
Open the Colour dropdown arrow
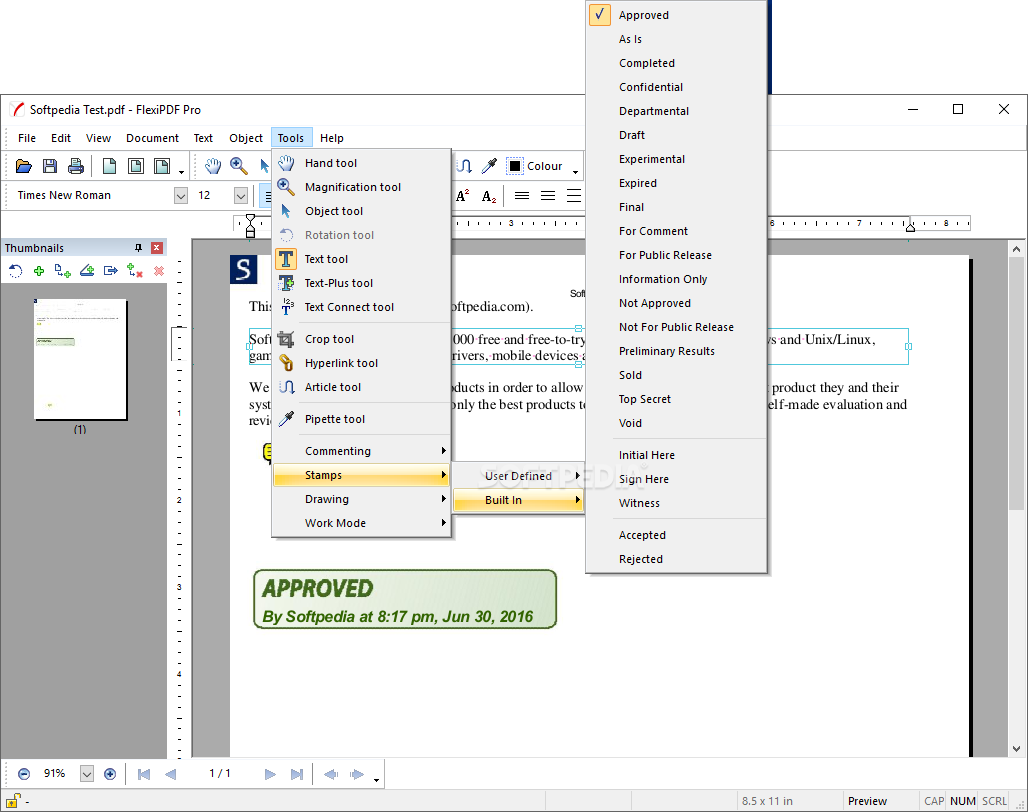575,170
